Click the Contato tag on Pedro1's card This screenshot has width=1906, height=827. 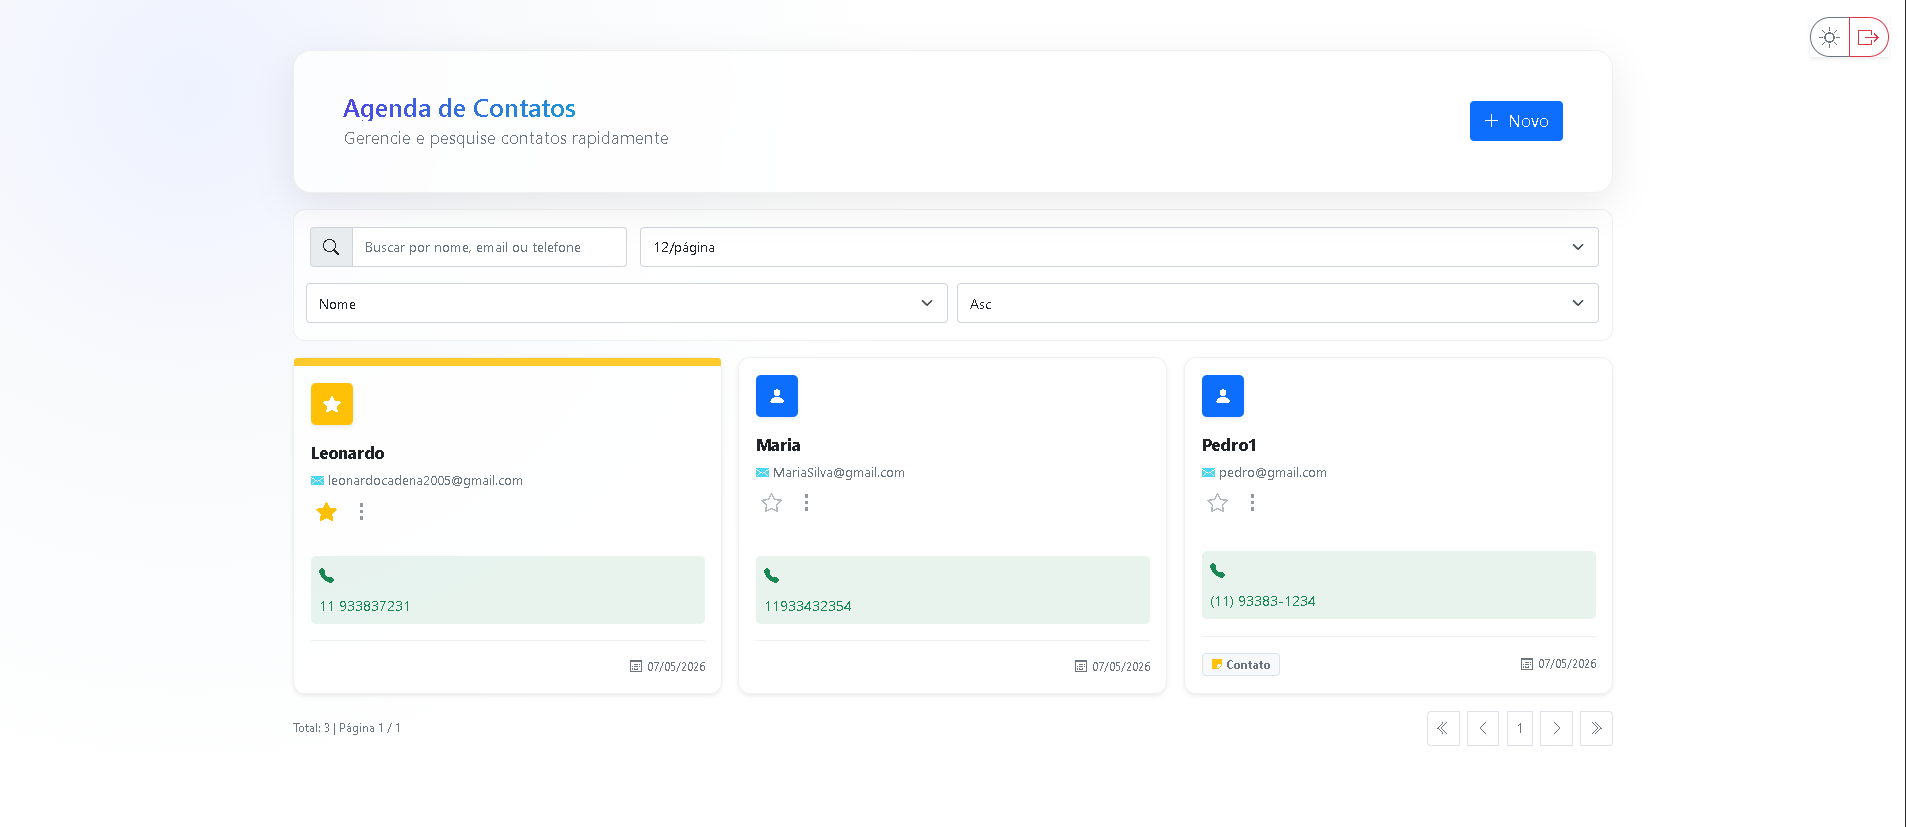coord(1241,665)
